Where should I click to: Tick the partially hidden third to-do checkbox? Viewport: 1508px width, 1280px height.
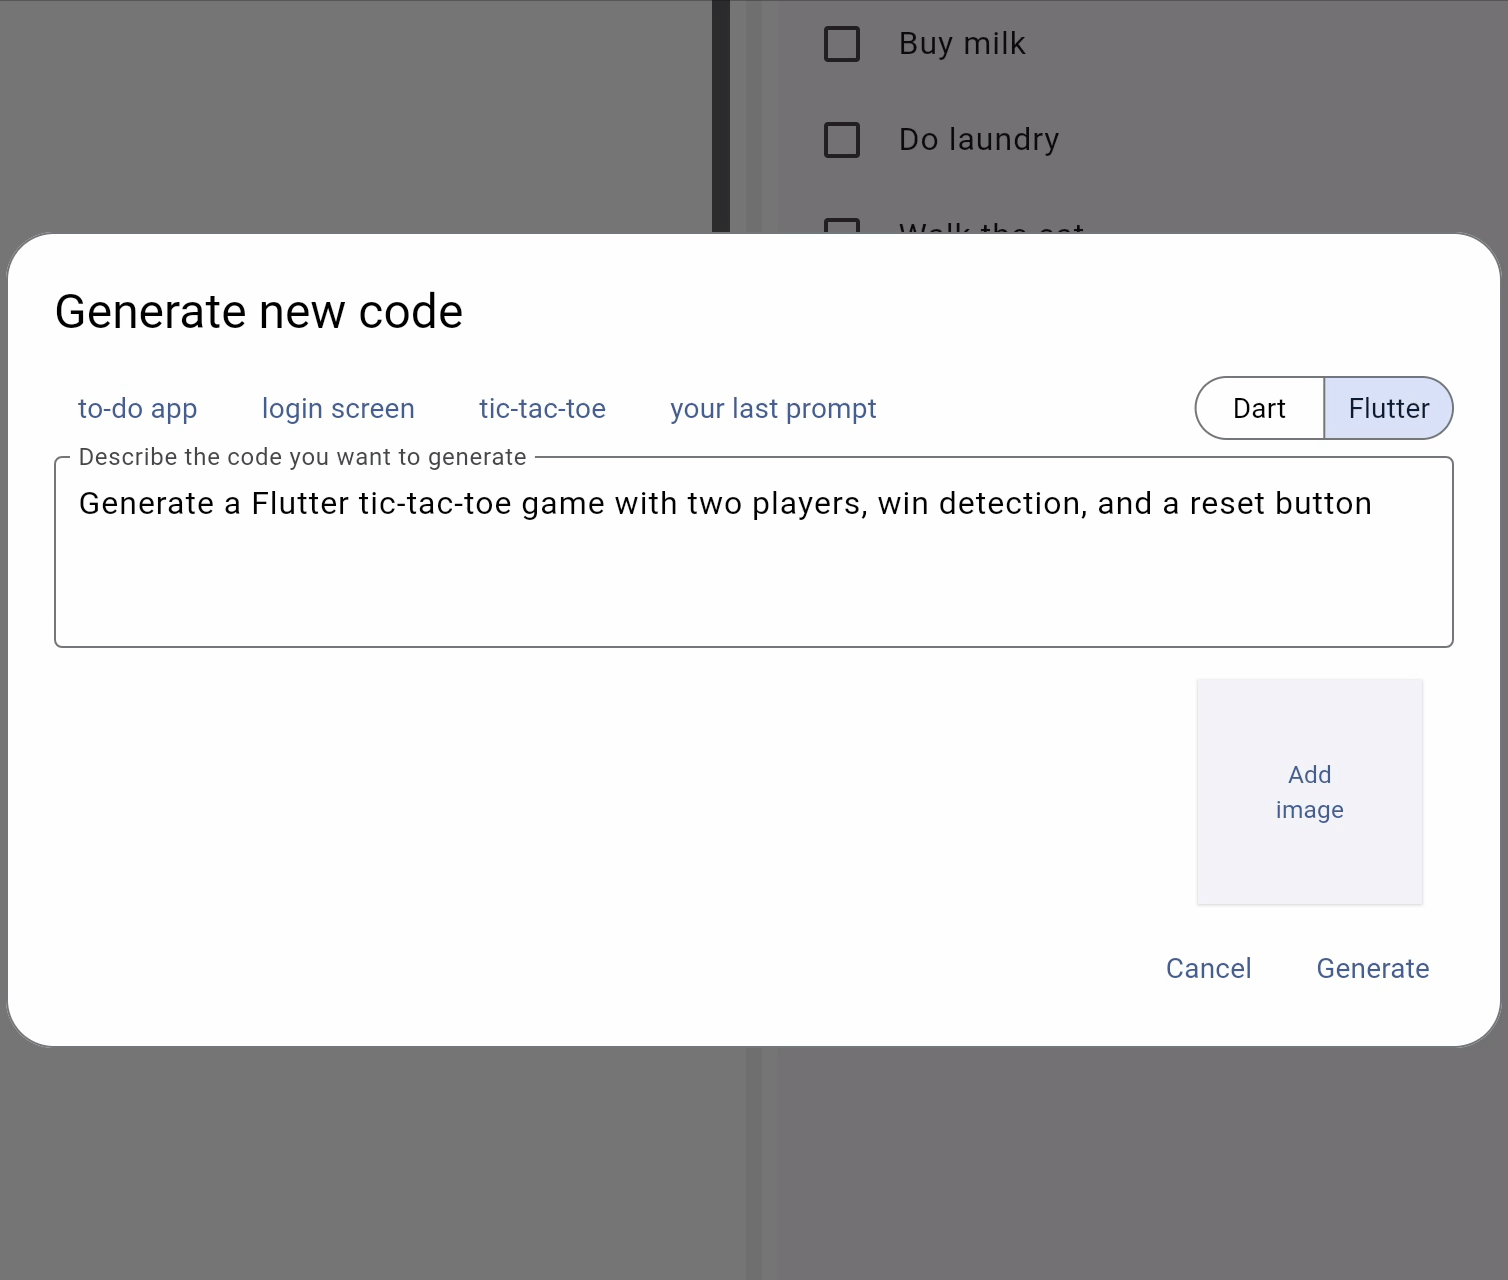842,226
